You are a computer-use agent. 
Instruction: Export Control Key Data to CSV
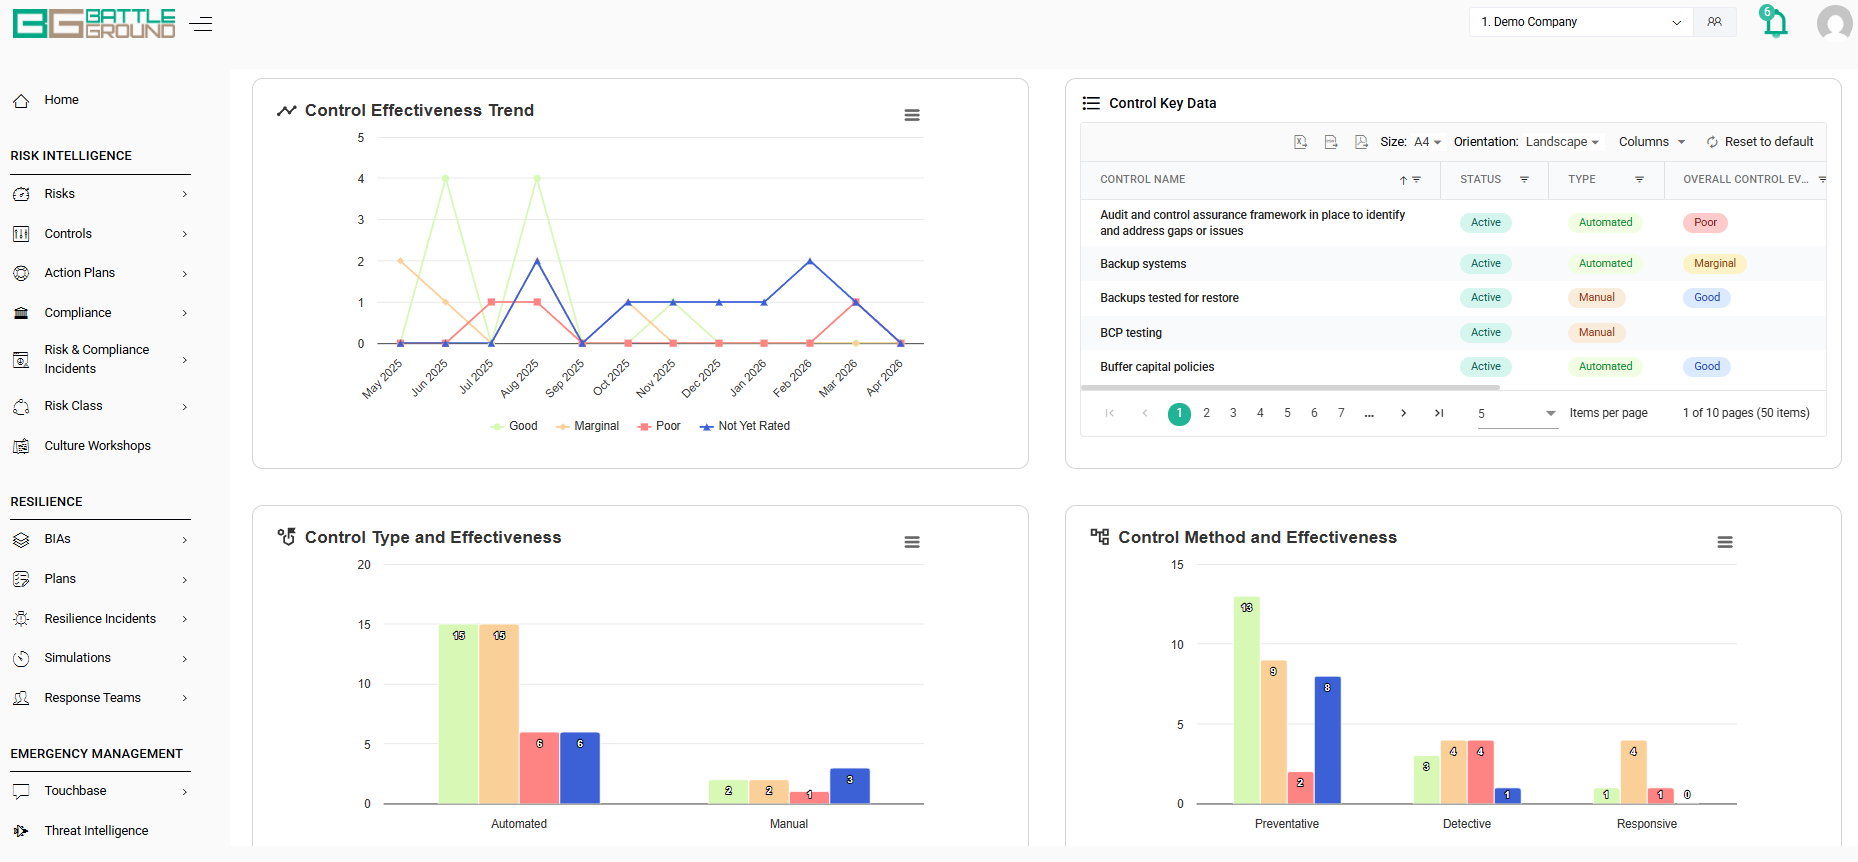[1331, 142]
